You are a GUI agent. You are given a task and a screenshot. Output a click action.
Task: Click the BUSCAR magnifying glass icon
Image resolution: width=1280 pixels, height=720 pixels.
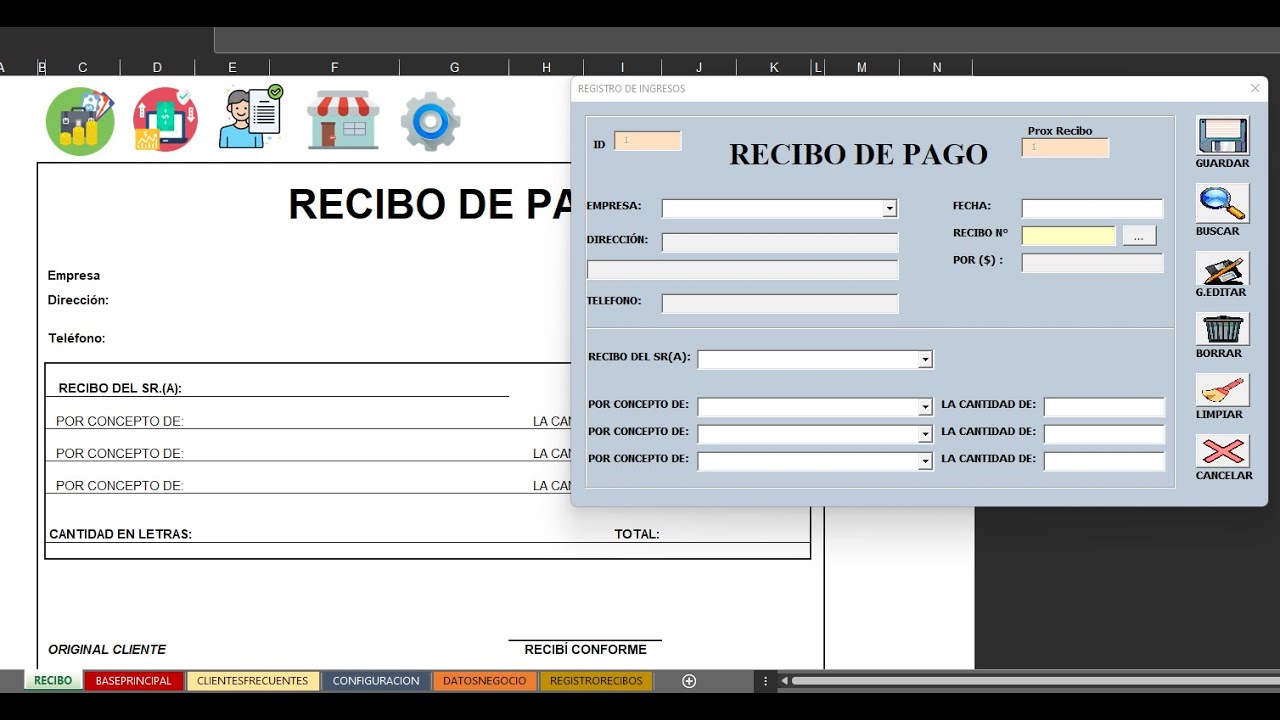coord(1222,203)
